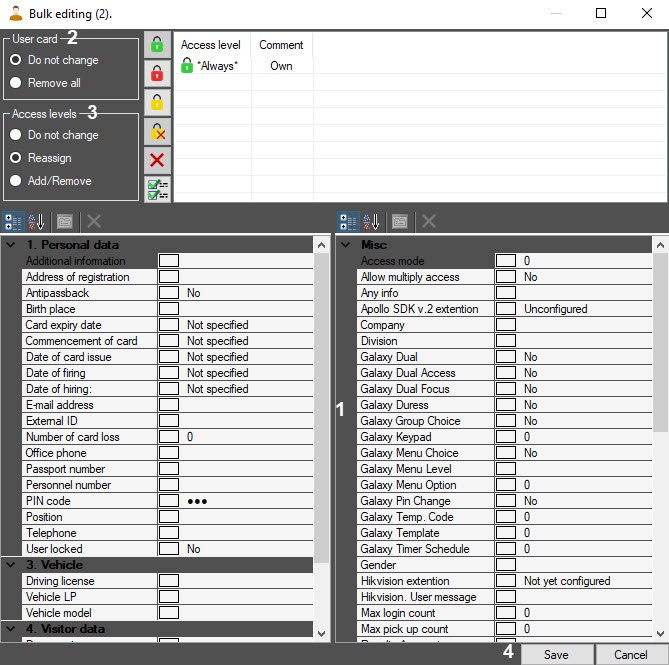Collapse the Misc category
669x665 pixels.
point(347,245)
